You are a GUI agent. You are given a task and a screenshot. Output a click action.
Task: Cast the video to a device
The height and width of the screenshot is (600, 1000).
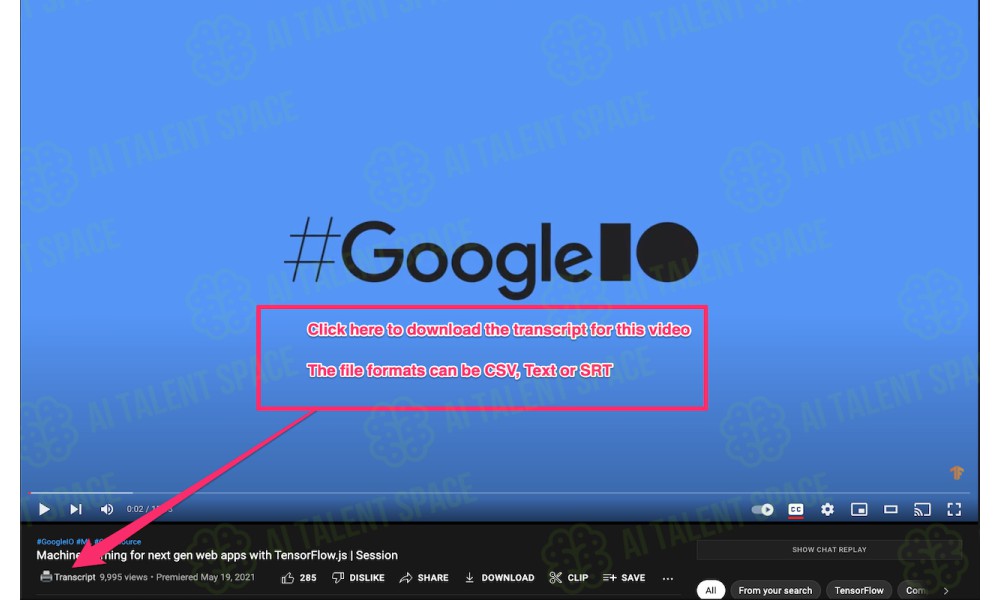(922, 509)
